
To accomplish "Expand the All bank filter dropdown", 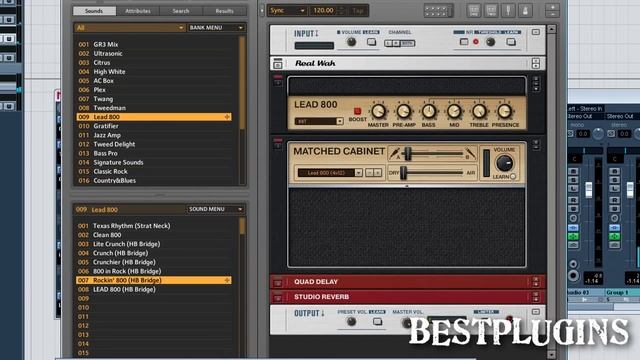I will 130,28.
